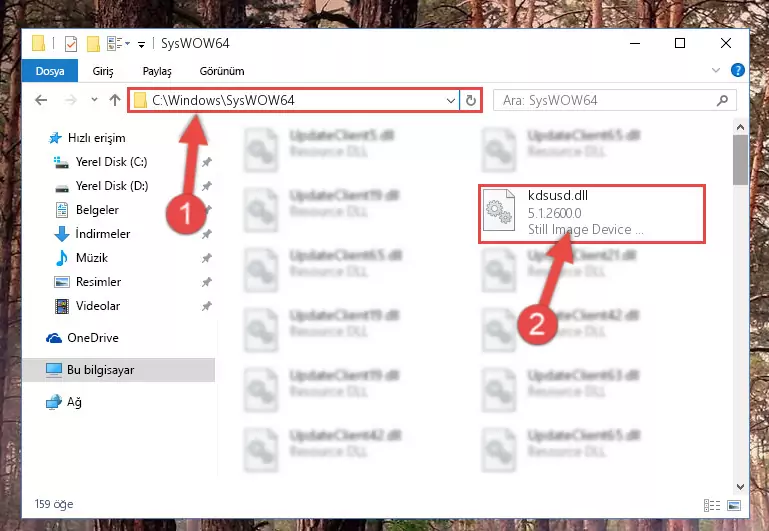Image resolution: width=769 pixels, height=531 pixels.
Task: Click the search magnifier icon
Action: [x=722, y=101]
